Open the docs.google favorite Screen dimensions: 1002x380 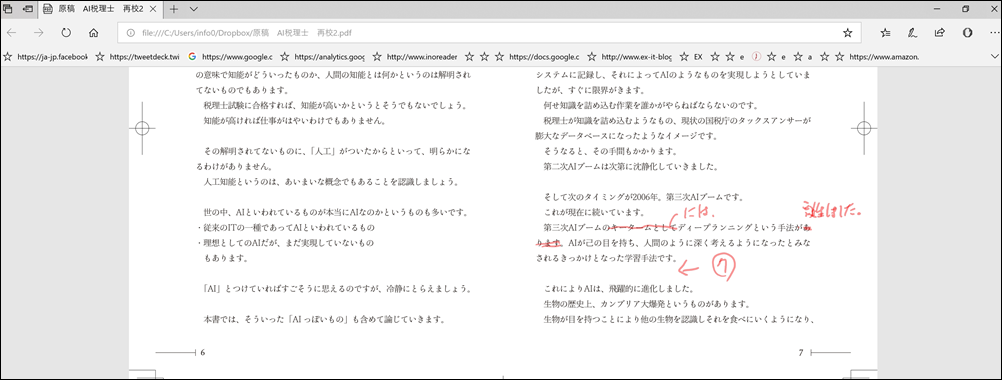pos(537,56)
